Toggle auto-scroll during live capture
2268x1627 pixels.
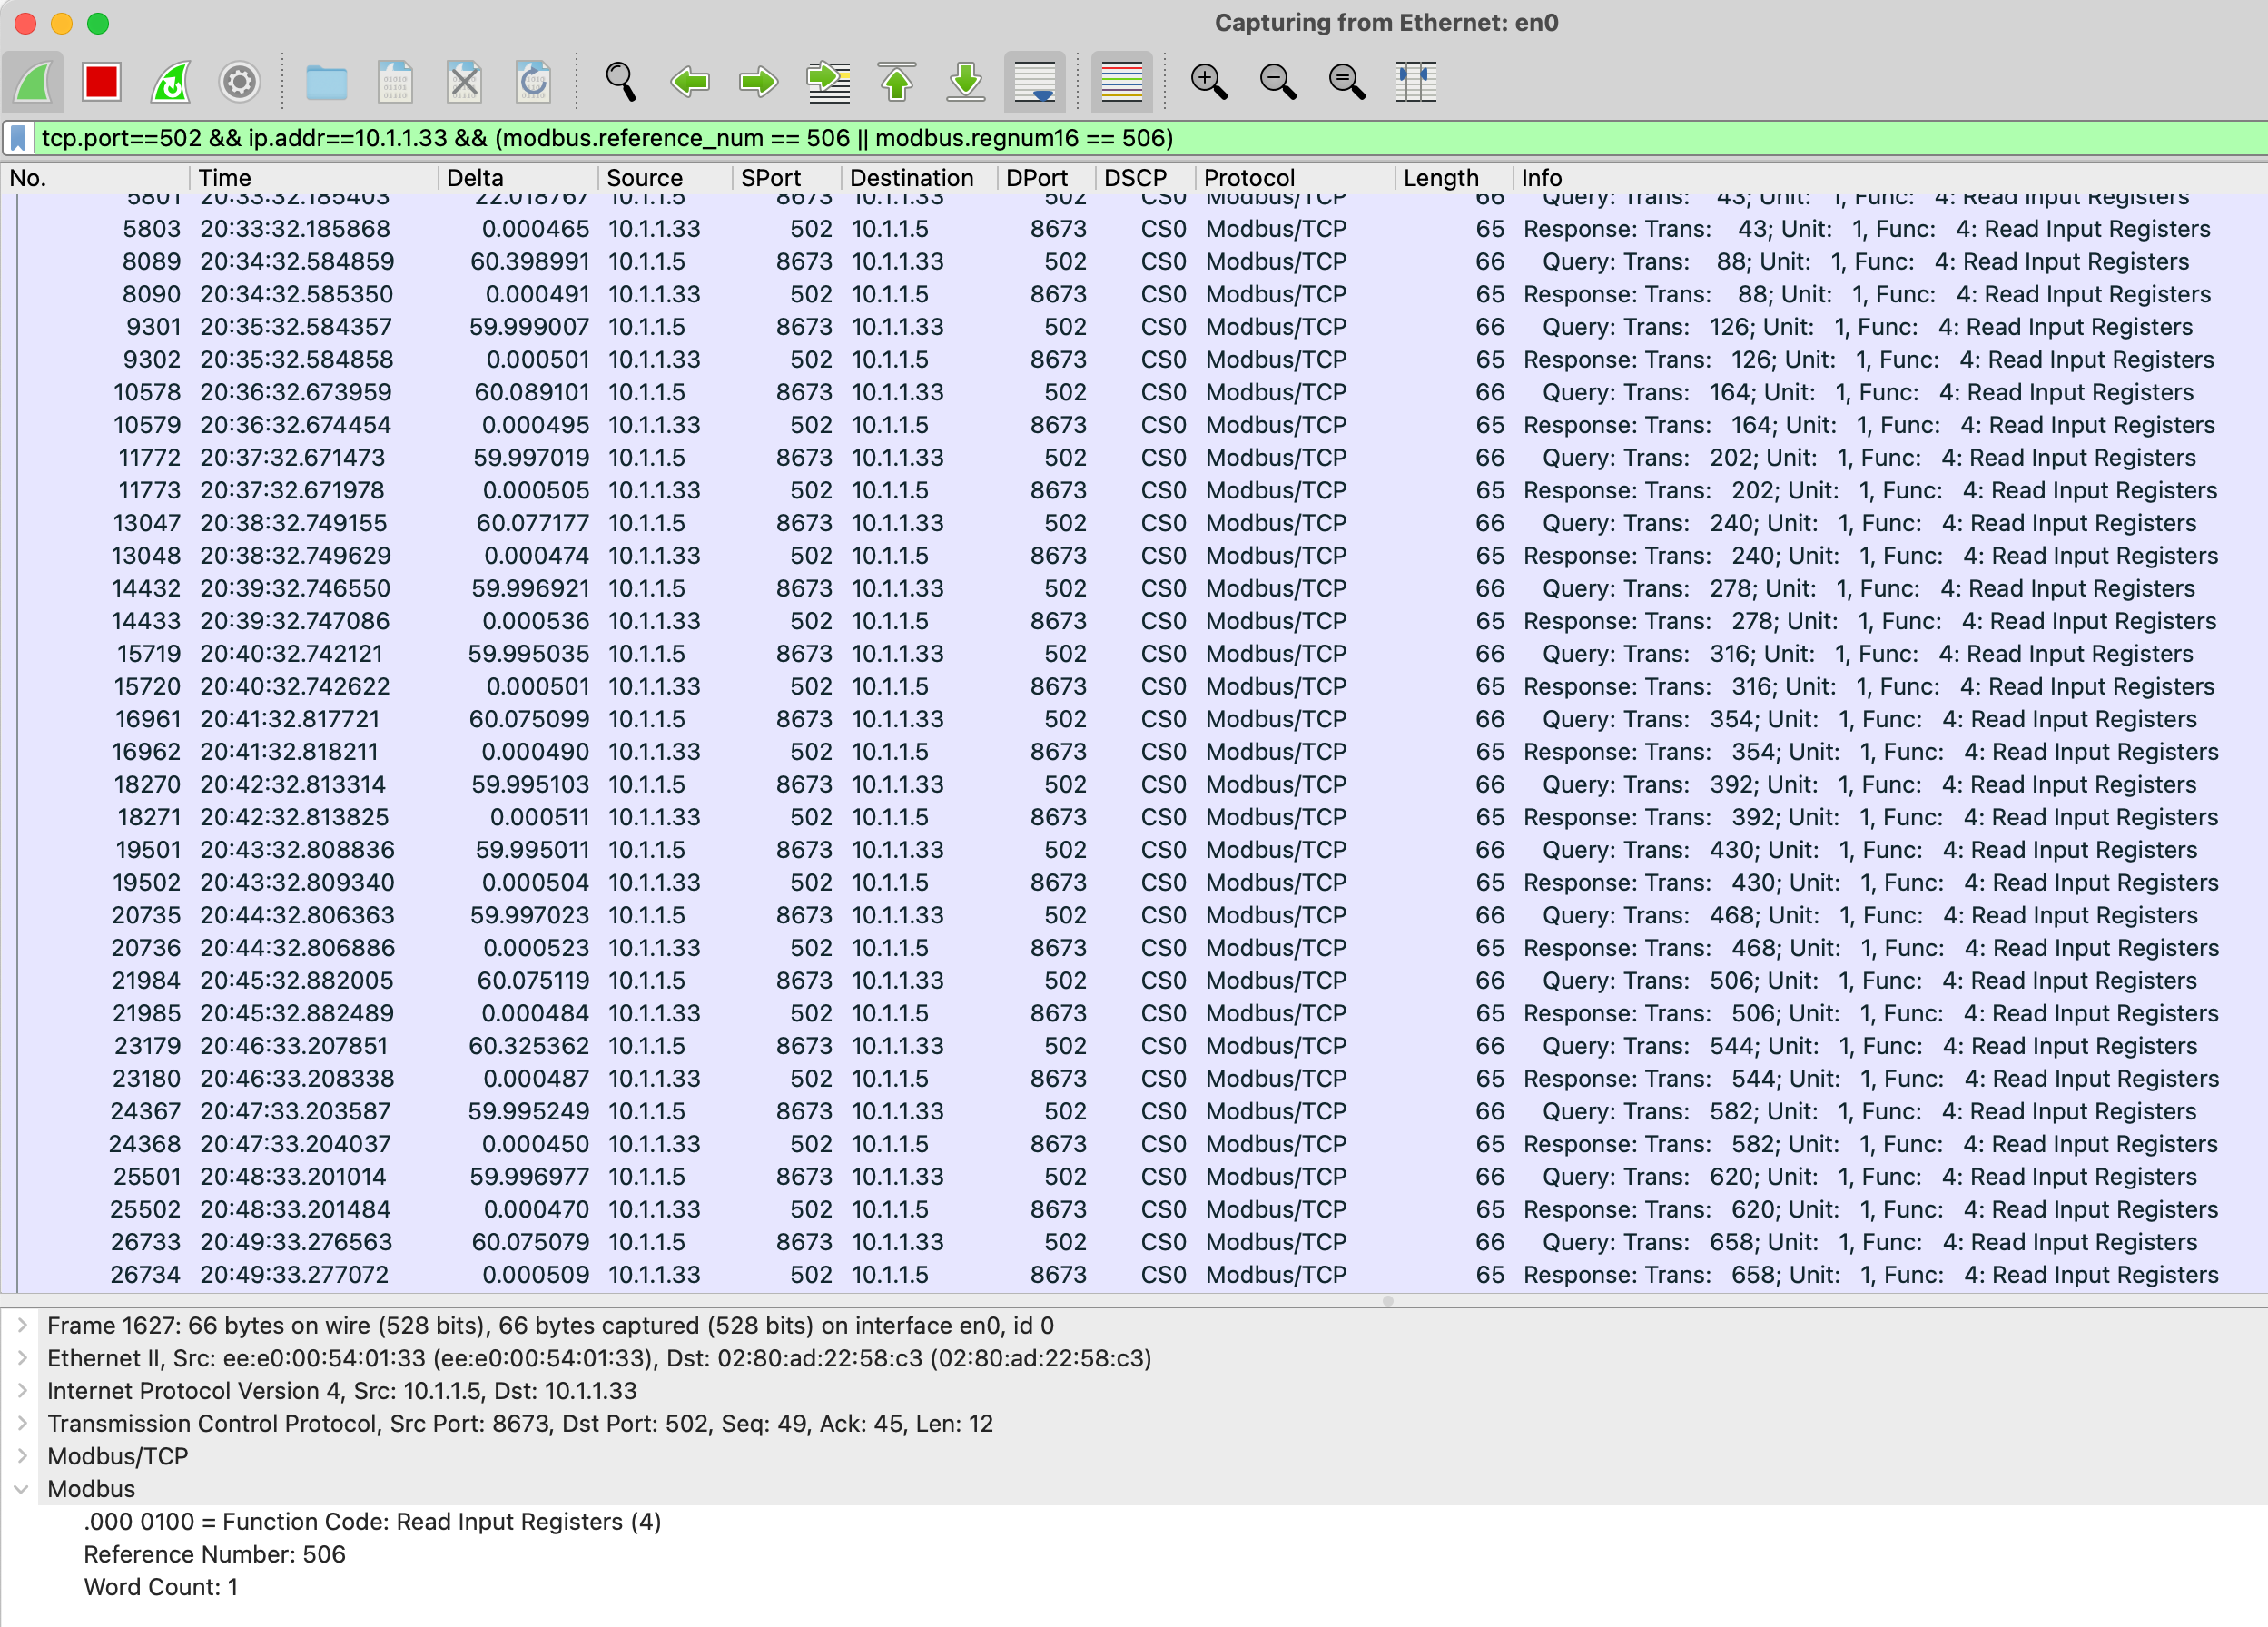[x=1034, y=82]
